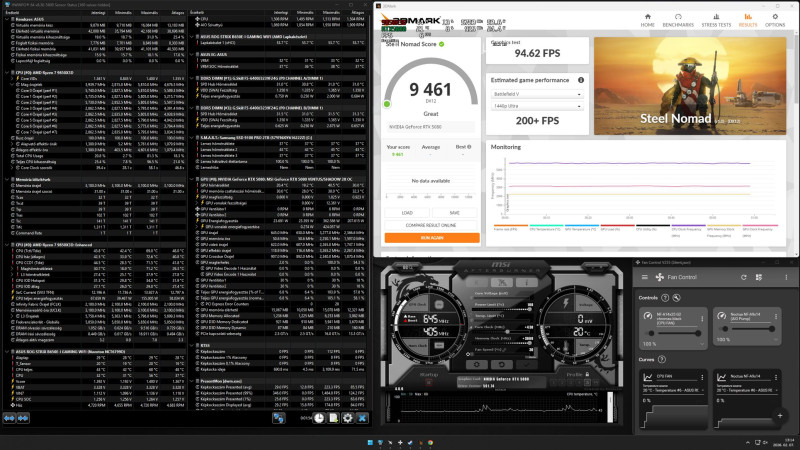
Task: Click the plus button in Fan Control
Action: 780,416
